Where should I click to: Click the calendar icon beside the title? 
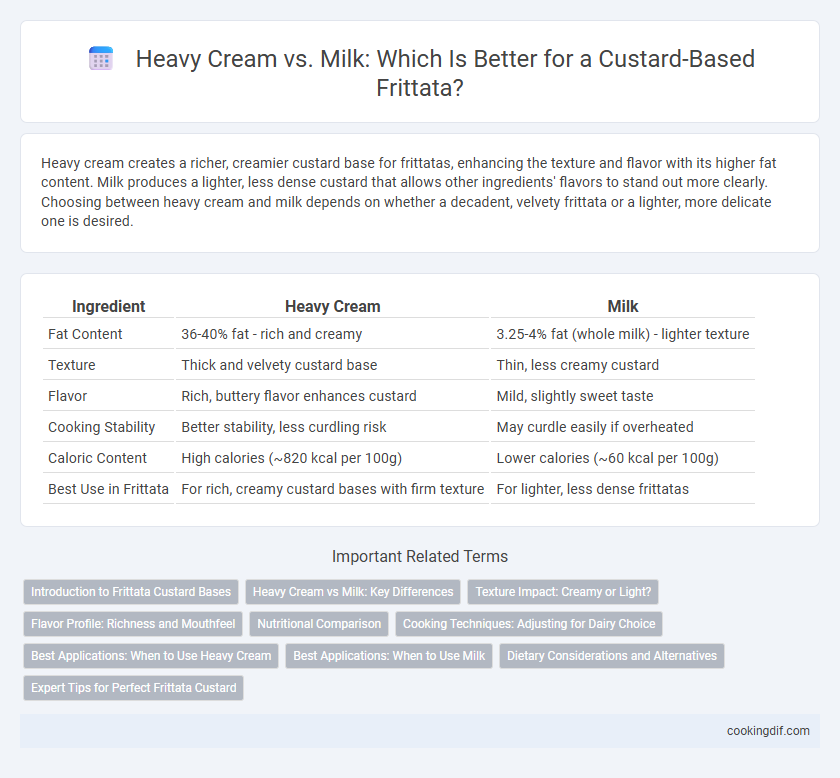(x=101, y=58)
